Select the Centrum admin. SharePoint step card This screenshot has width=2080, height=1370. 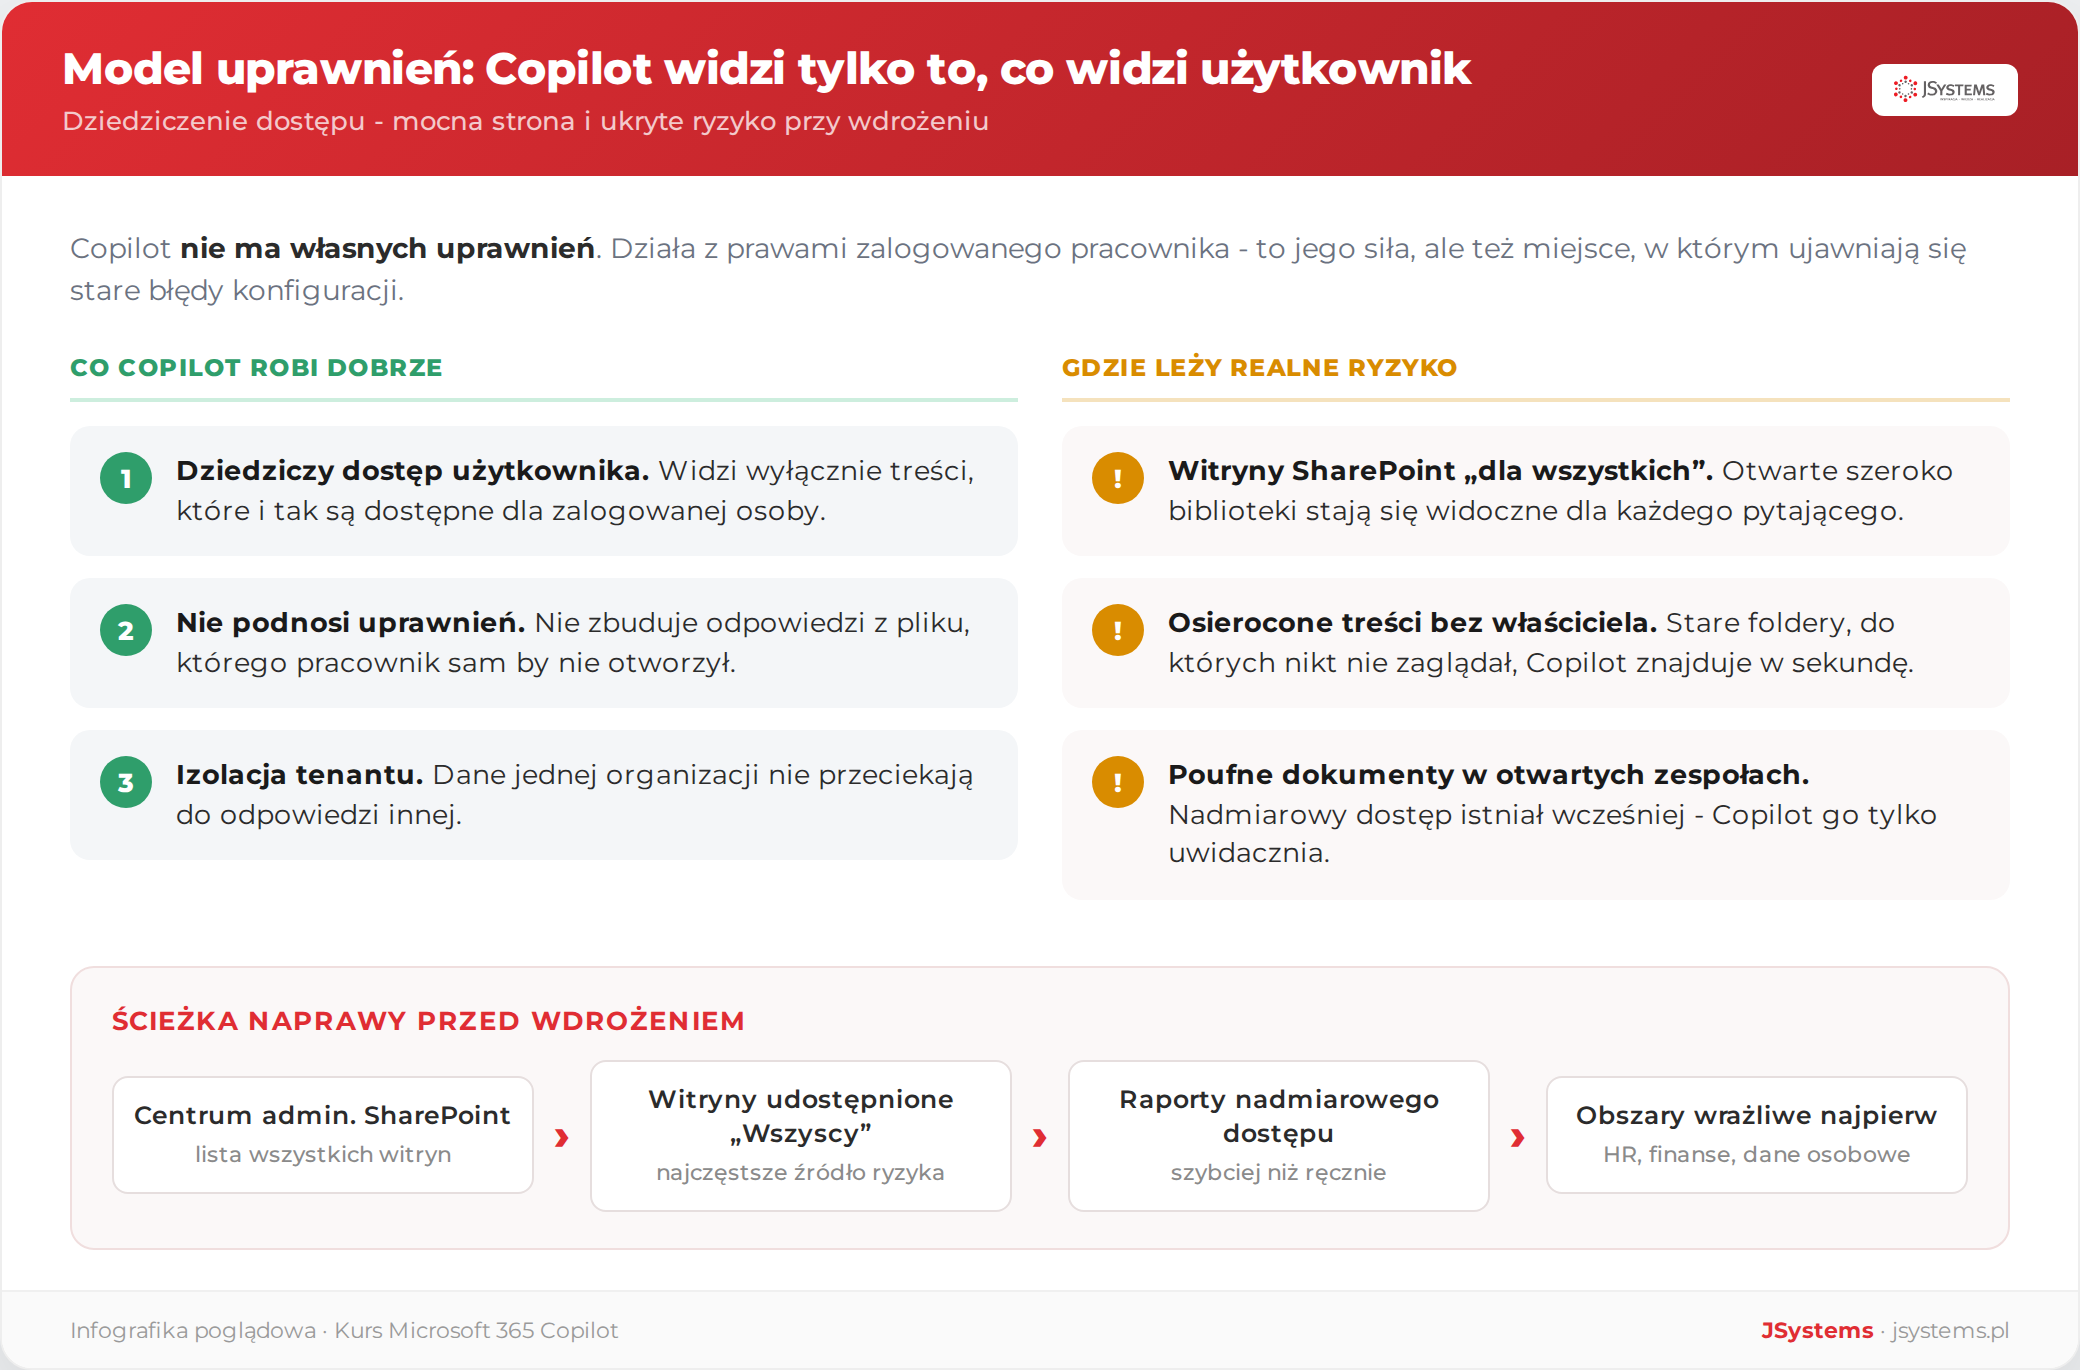[323, 1135]
